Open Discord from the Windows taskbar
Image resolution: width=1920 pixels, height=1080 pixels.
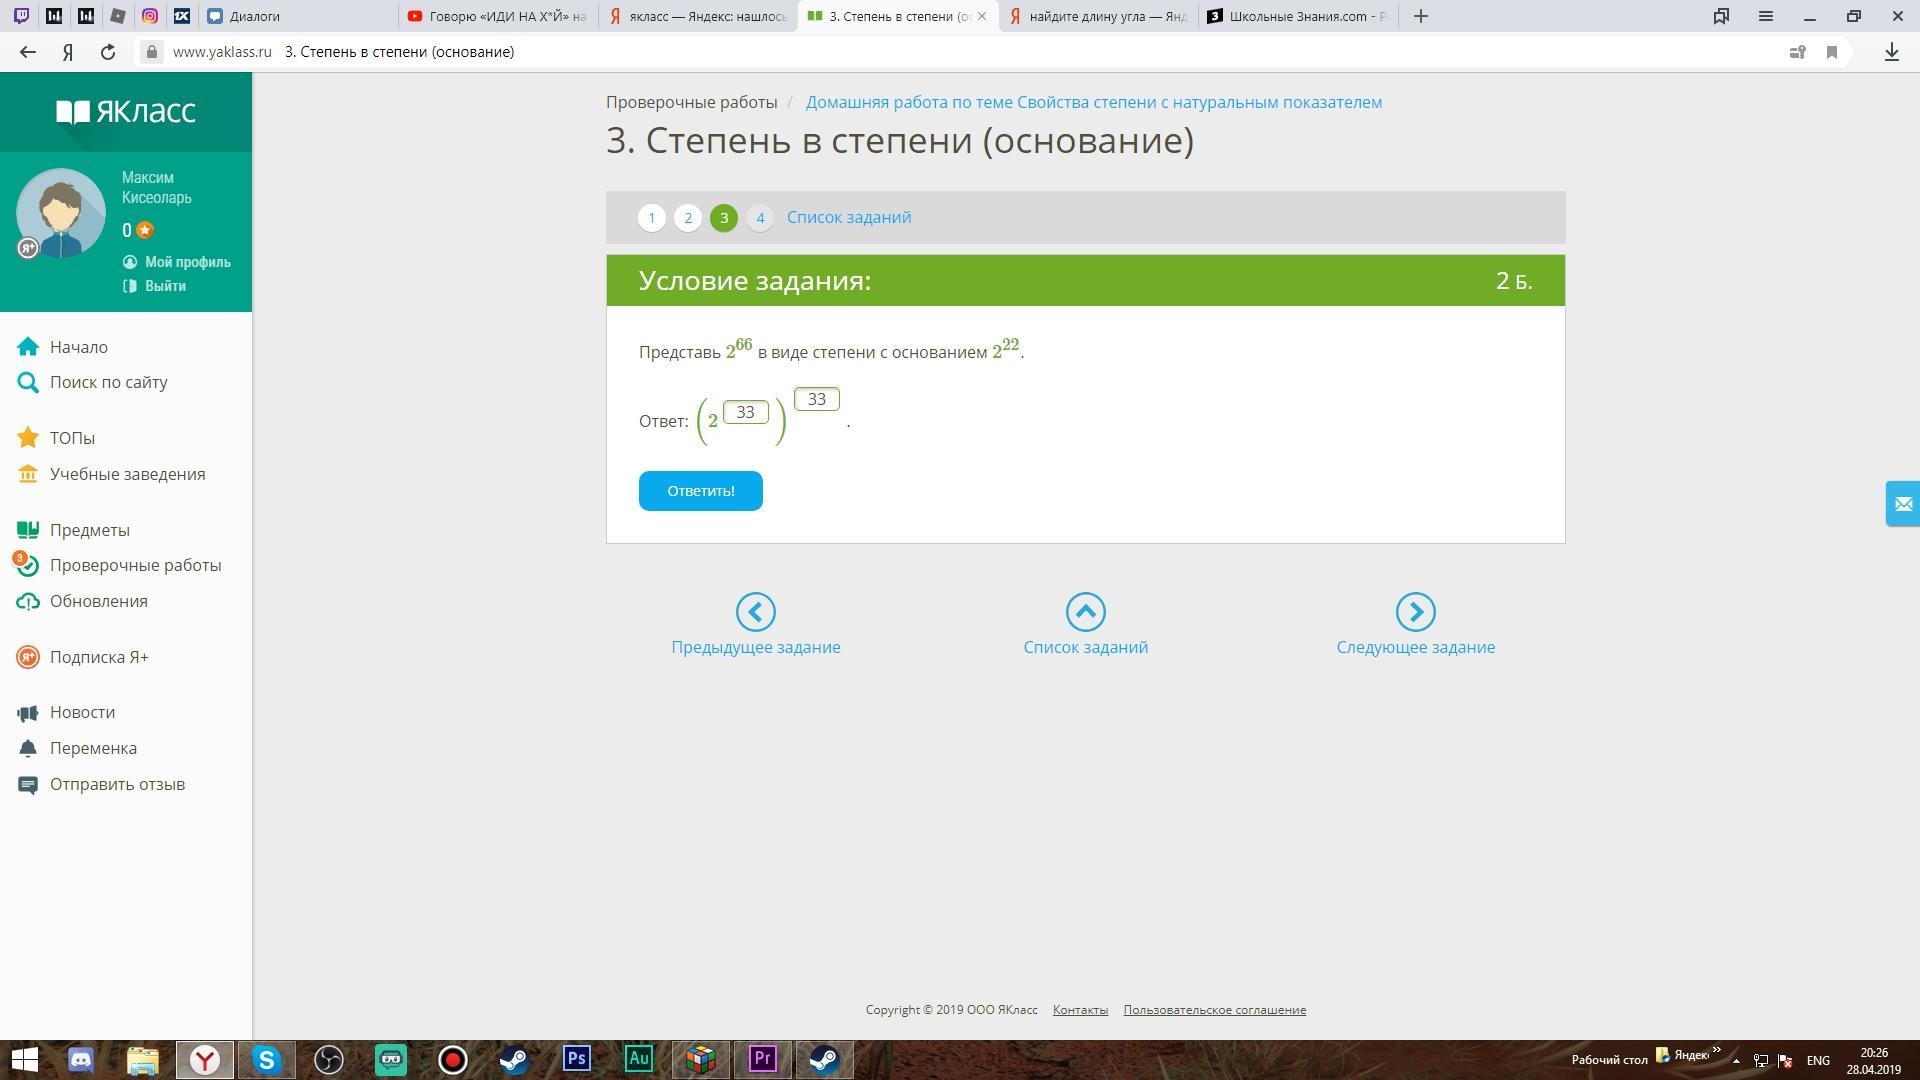click(x=81, y=1059)
